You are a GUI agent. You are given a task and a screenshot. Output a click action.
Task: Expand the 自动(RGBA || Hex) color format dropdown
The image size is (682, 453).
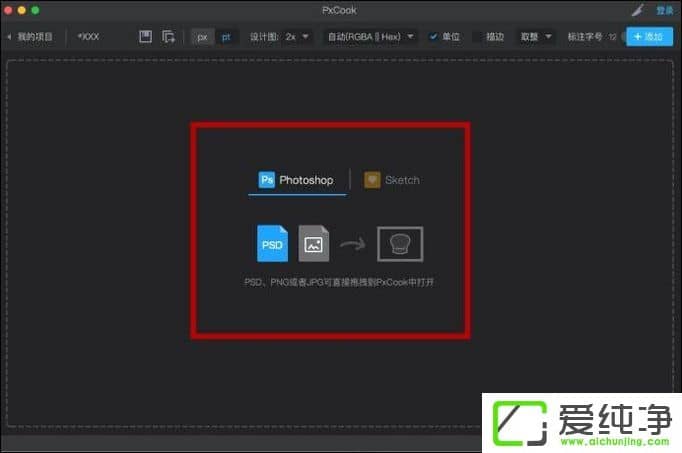370,37
